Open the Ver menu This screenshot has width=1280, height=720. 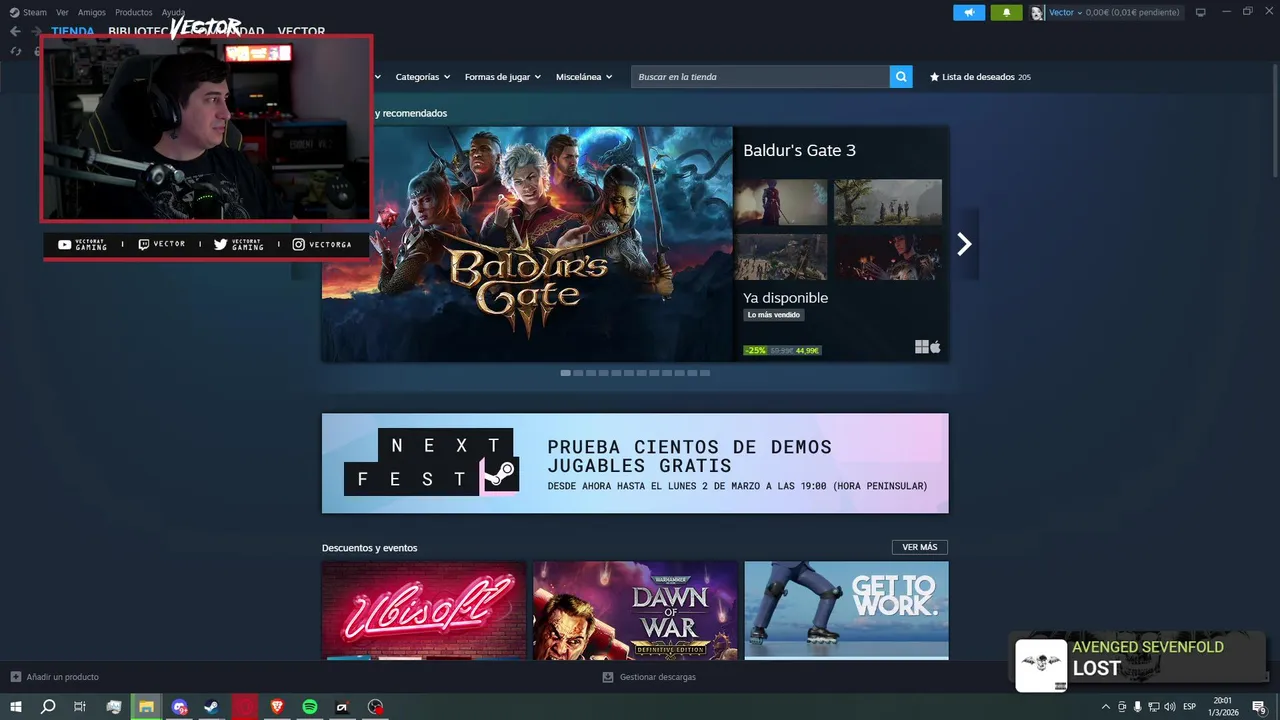click(x=62, y=12)
